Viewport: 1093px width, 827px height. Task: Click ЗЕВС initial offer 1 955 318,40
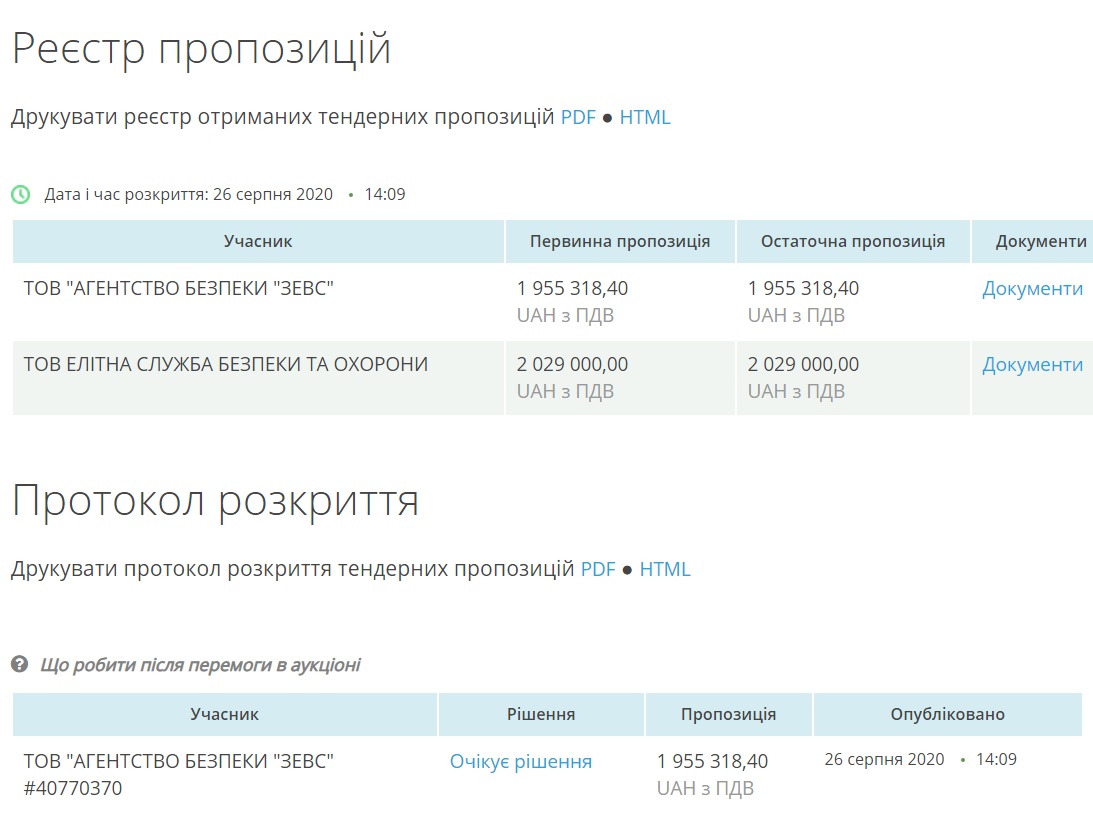click(572, 288)
